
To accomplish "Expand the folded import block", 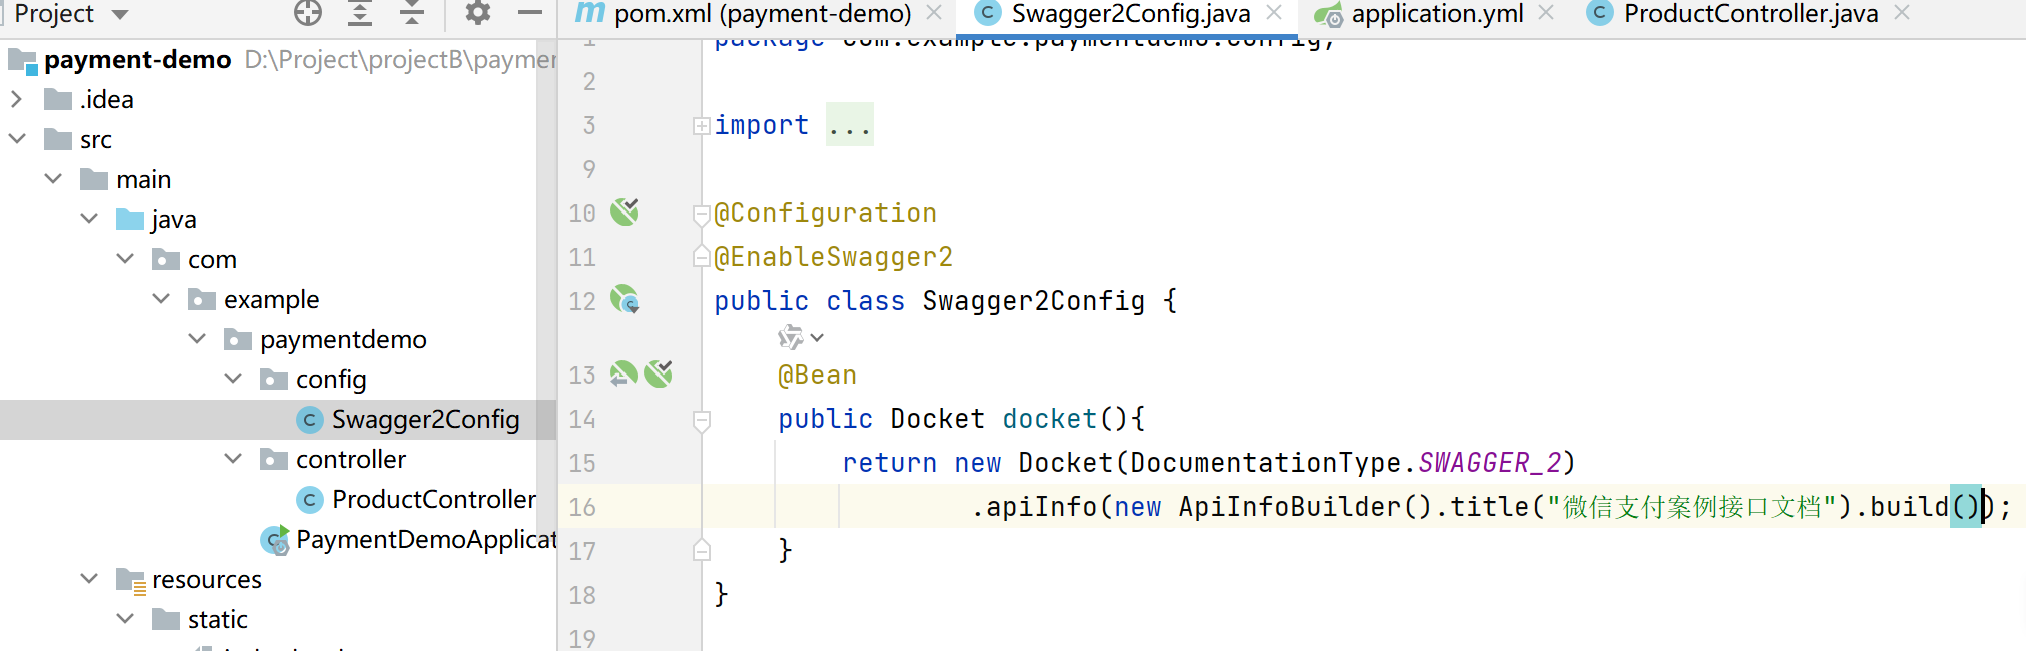I will (x=702, y=126).
